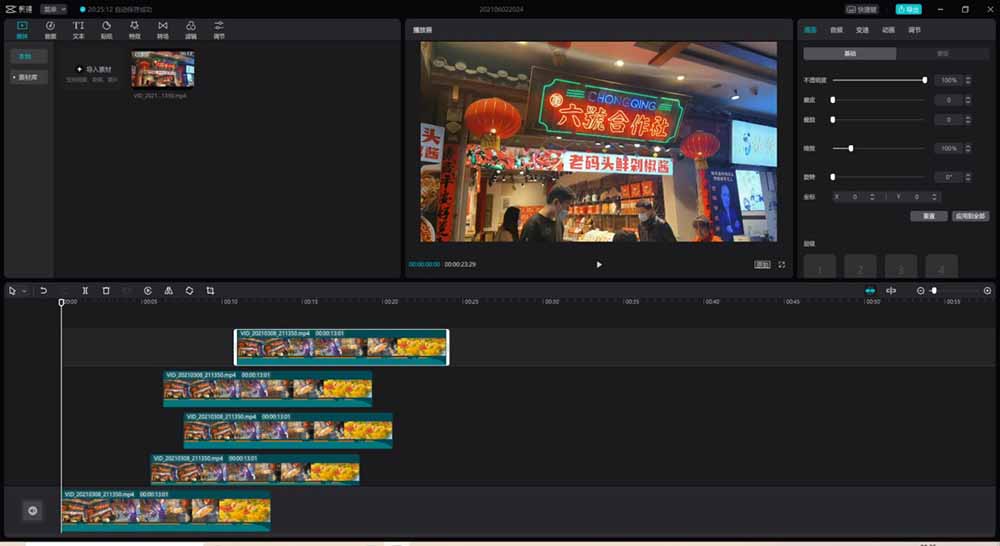Click the Import media (导入素材) button

coord(92,70)
